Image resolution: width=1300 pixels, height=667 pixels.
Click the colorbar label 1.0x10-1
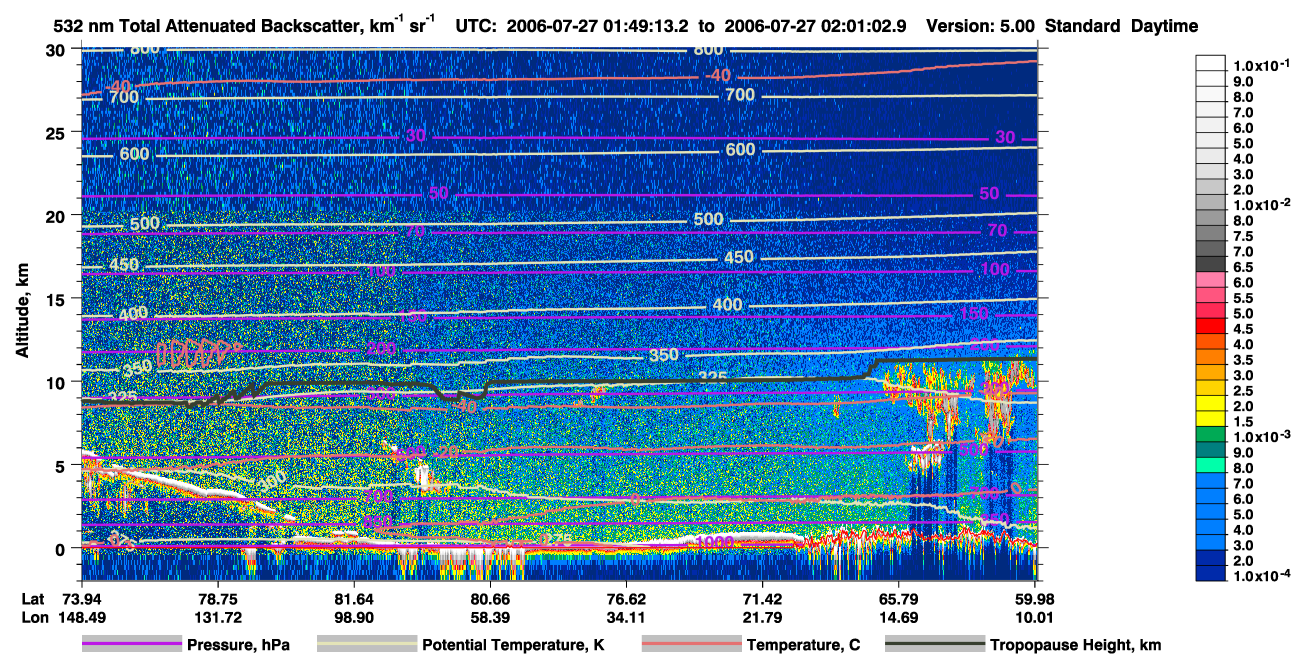(1260, 65)
